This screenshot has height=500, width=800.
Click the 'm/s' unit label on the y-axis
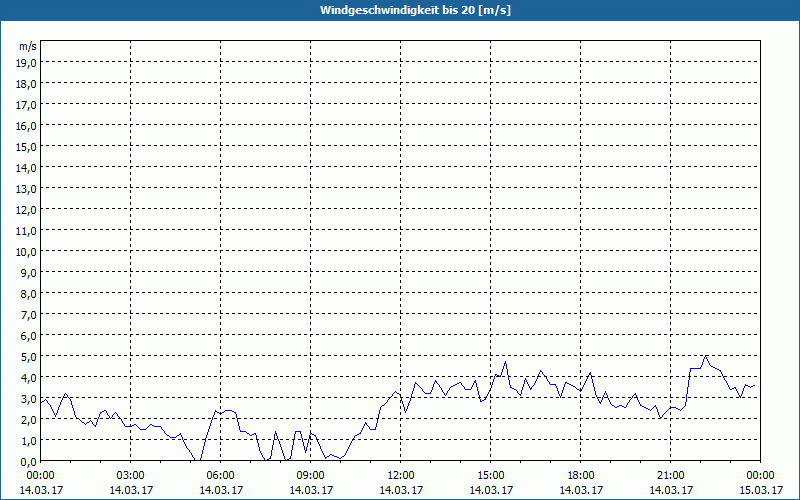coord(28,46)
